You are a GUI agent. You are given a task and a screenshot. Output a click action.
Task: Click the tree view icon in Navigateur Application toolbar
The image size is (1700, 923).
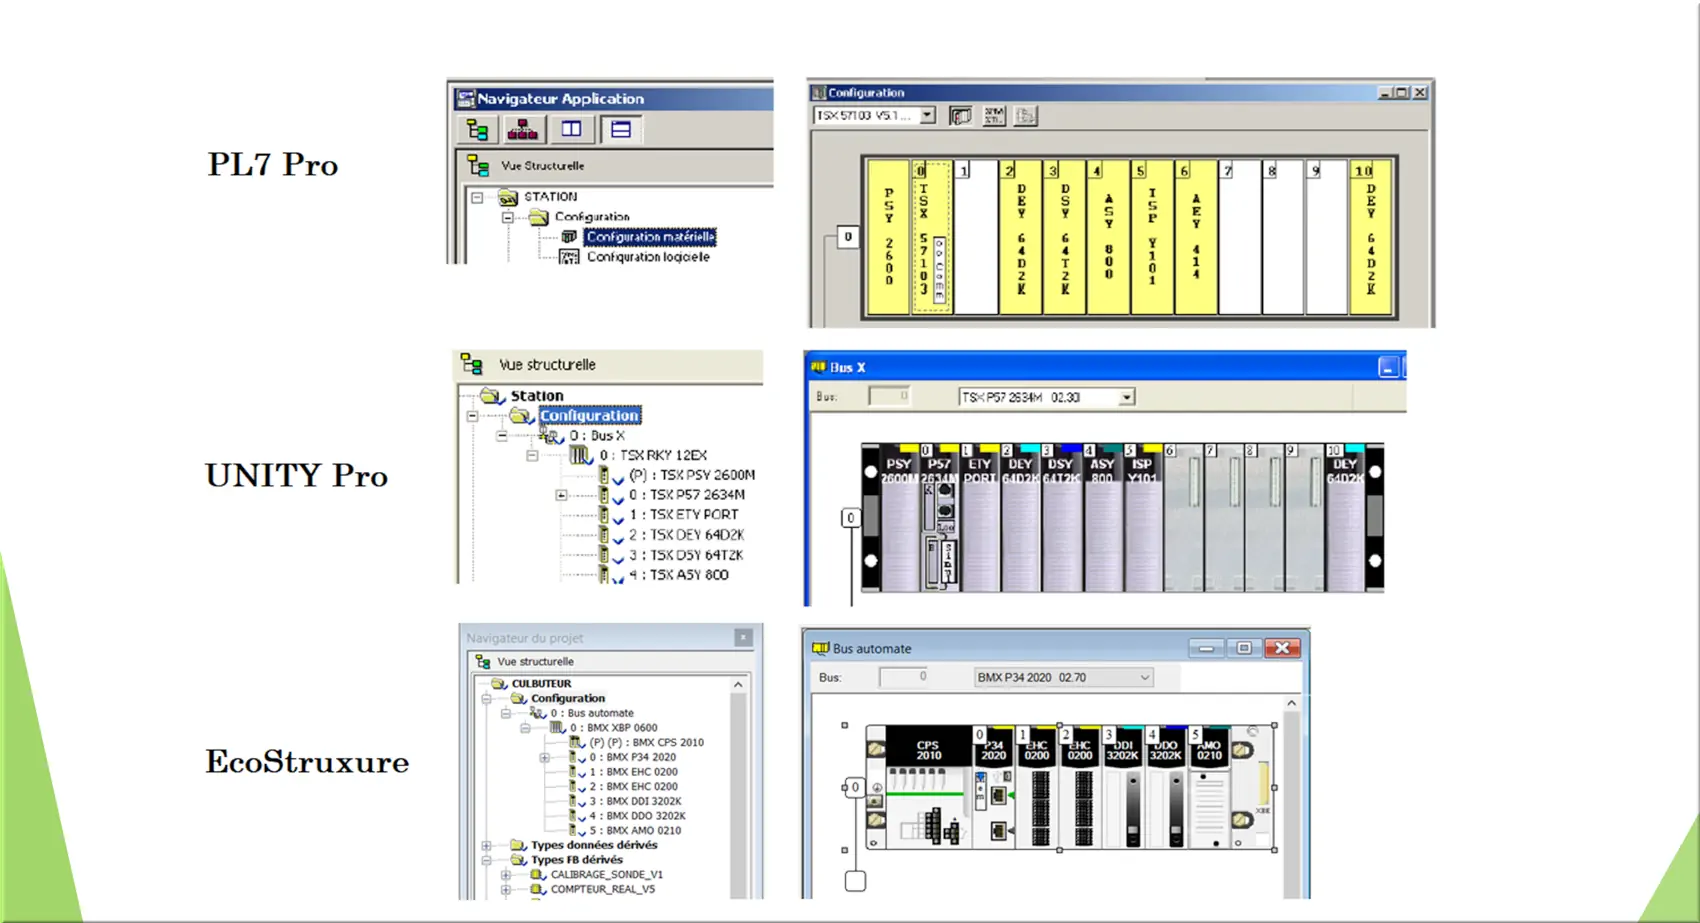(x=477, y=130)
